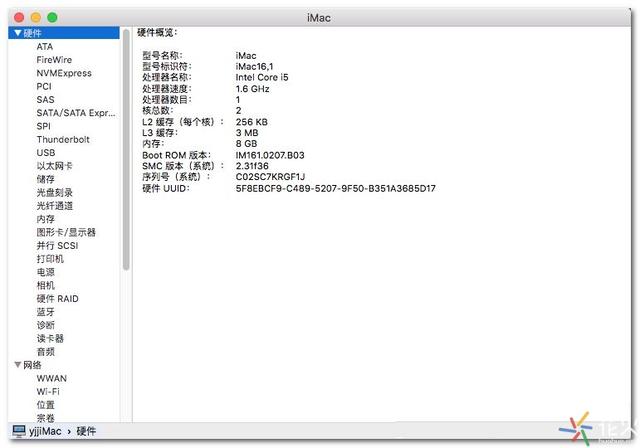
Task: Select 电源 in the sidebar
Action: click(45, 272)
